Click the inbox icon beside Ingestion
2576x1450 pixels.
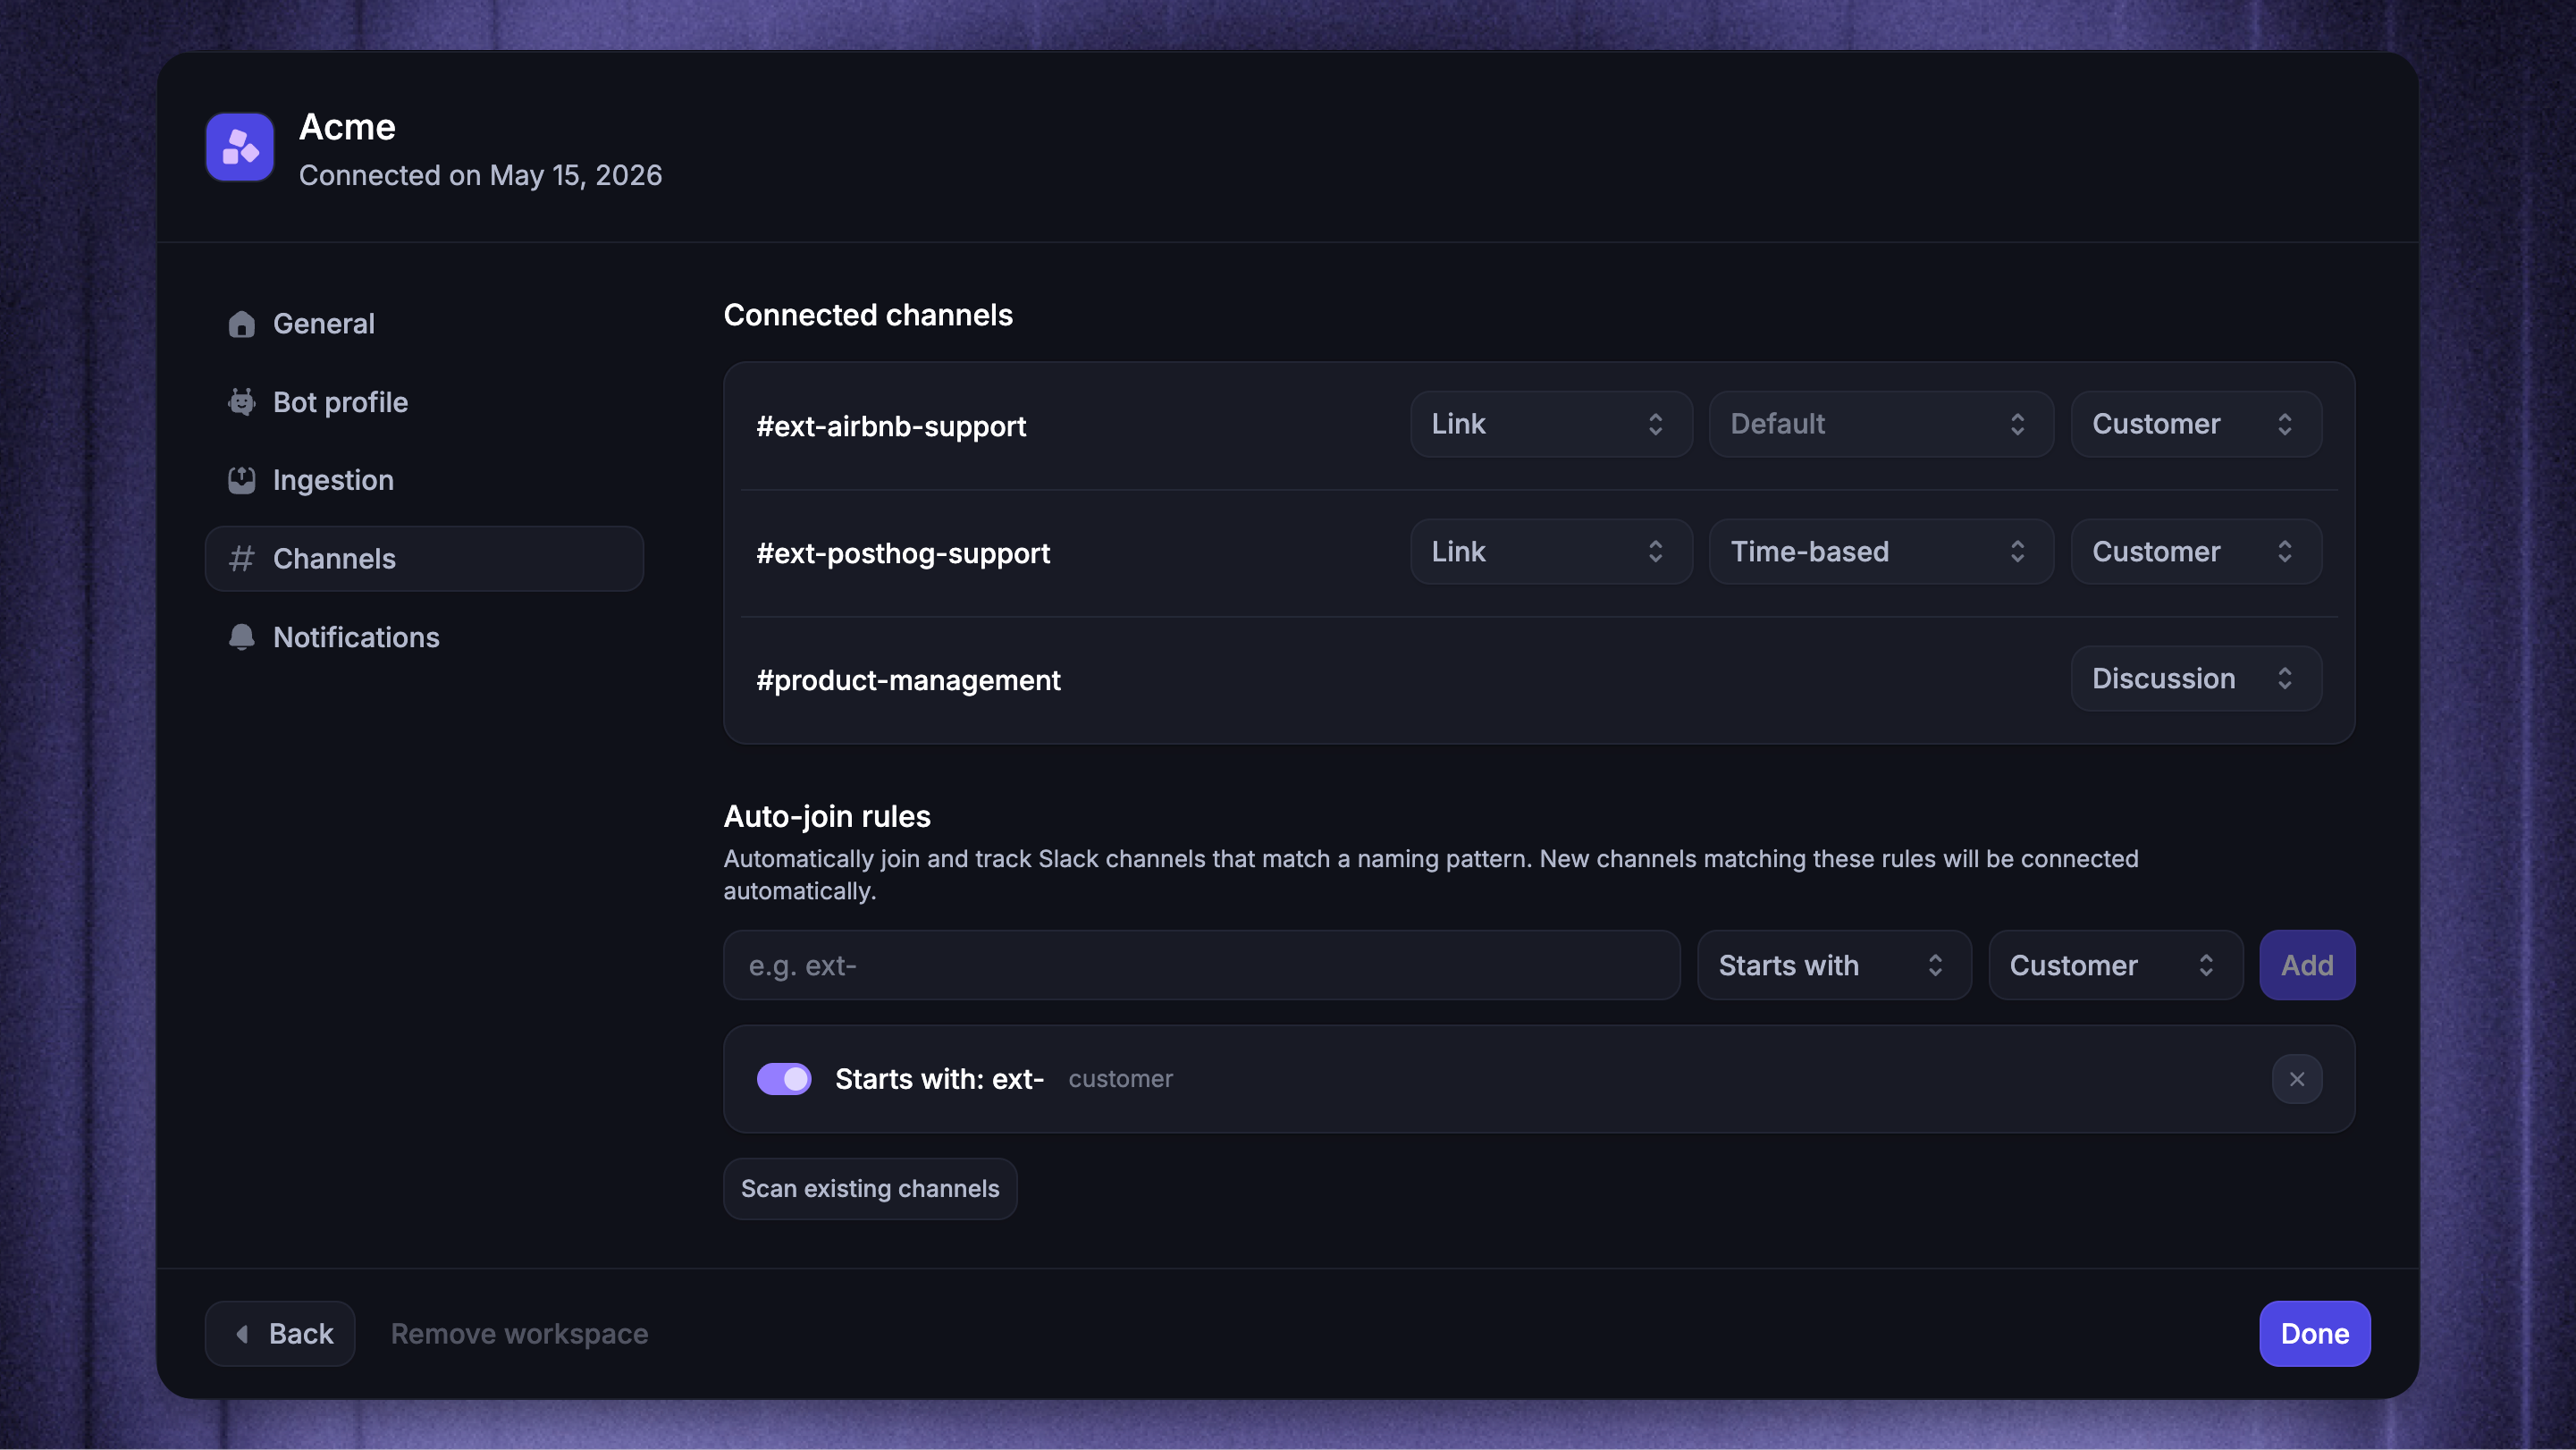(x=241, y=480)
